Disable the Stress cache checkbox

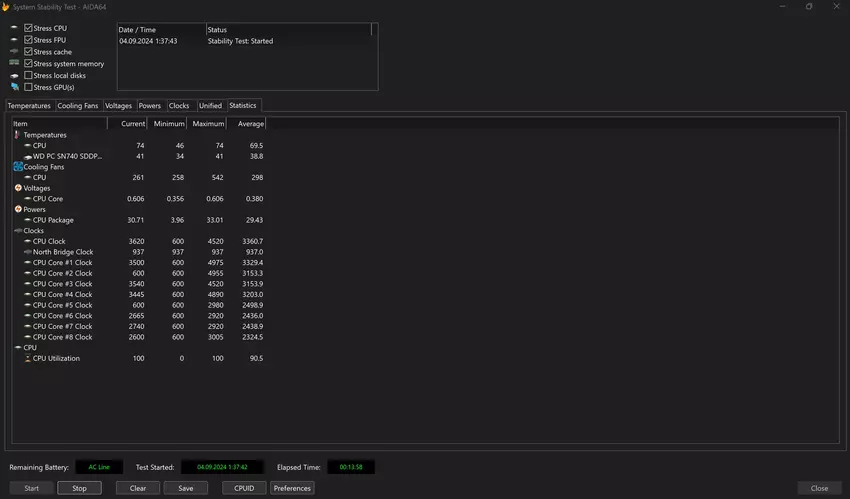point(28,52)
